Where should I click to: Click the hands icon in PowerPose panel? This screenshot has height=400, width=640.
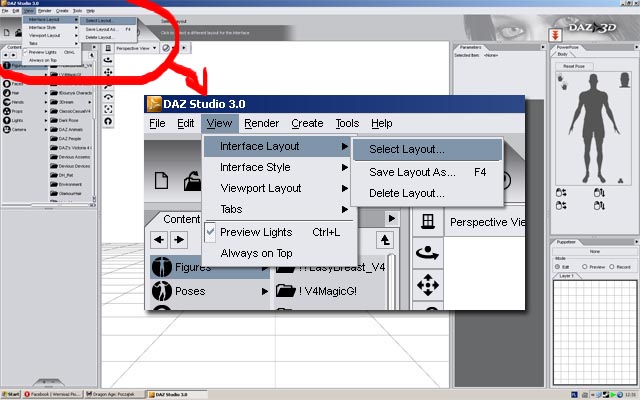tap(562, 82)
